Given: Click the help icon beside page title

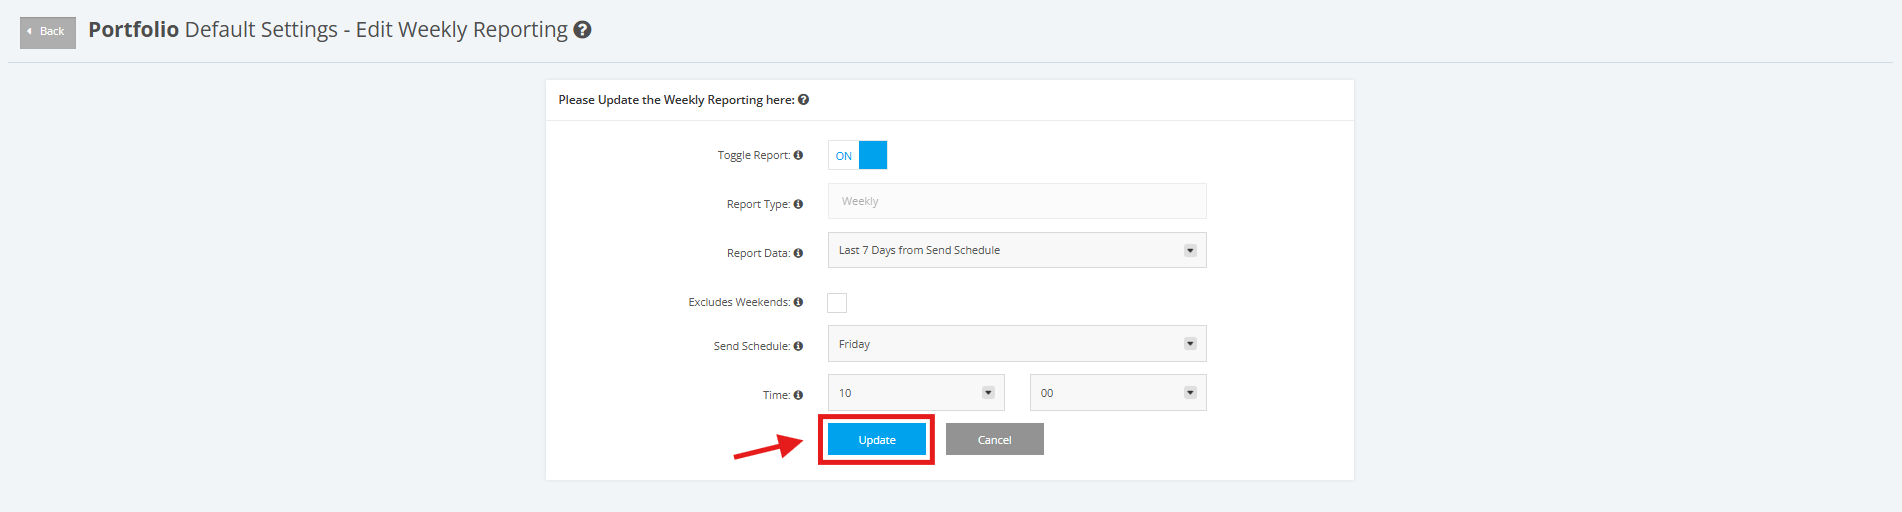Looking at the screenshot, I should point(582,30).
